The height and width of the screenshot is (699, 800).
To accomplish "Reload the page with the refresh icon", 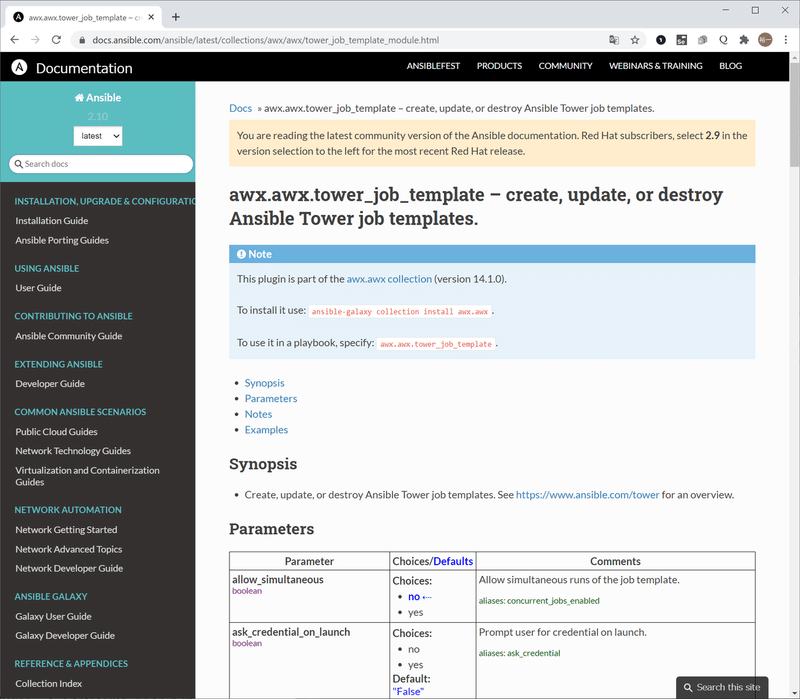I will 57,39.
